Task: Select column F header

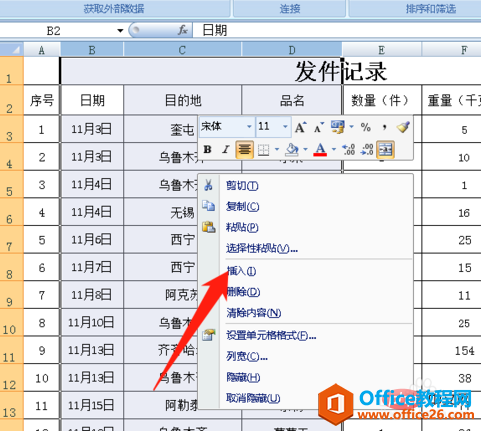Action: 451,50
